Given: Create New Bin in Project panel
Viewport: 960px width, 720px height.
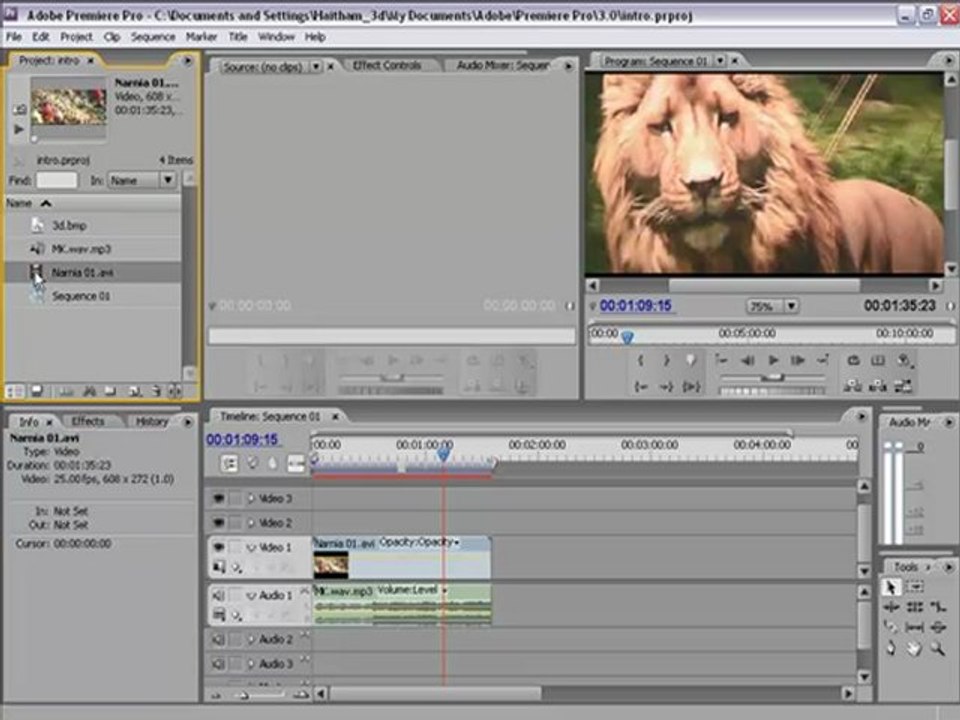Looking at the screenshot, I should [110, 391].
